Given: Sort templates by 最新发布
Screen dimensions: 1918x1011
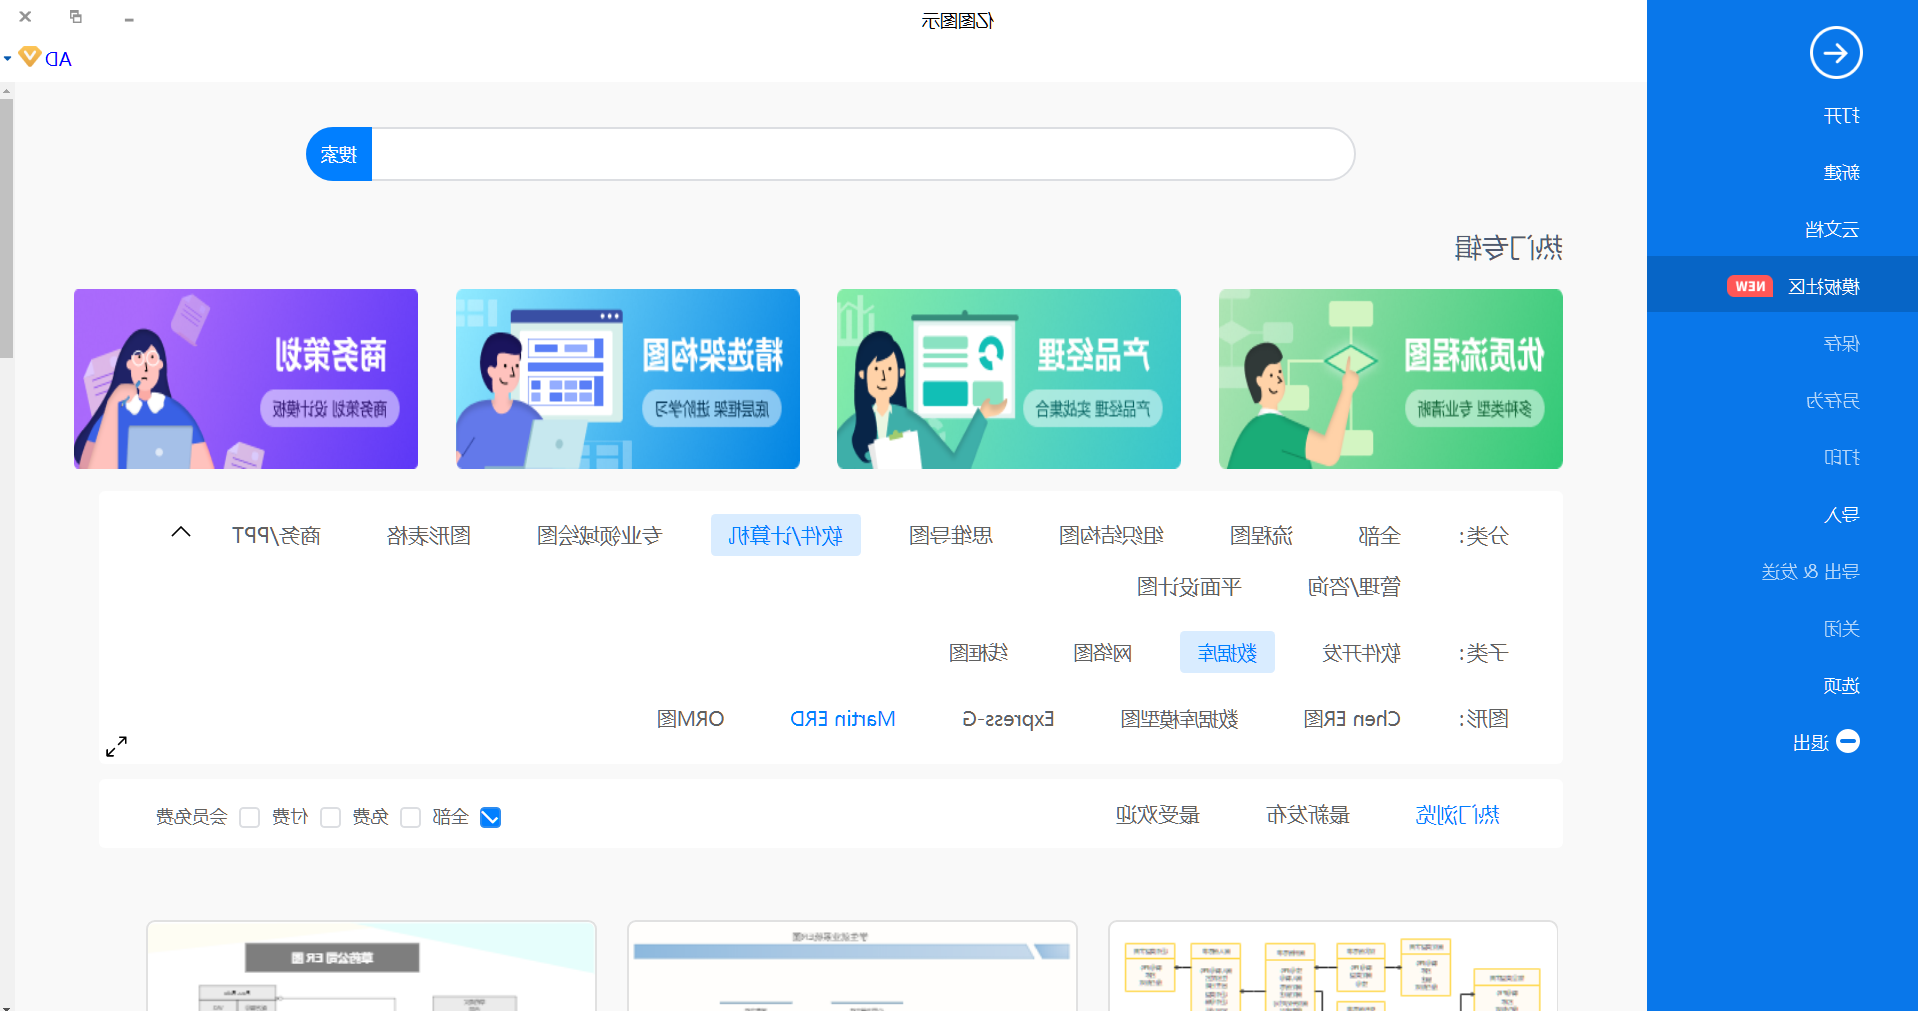Looking at the screenshot, I should click(1308, 815).
